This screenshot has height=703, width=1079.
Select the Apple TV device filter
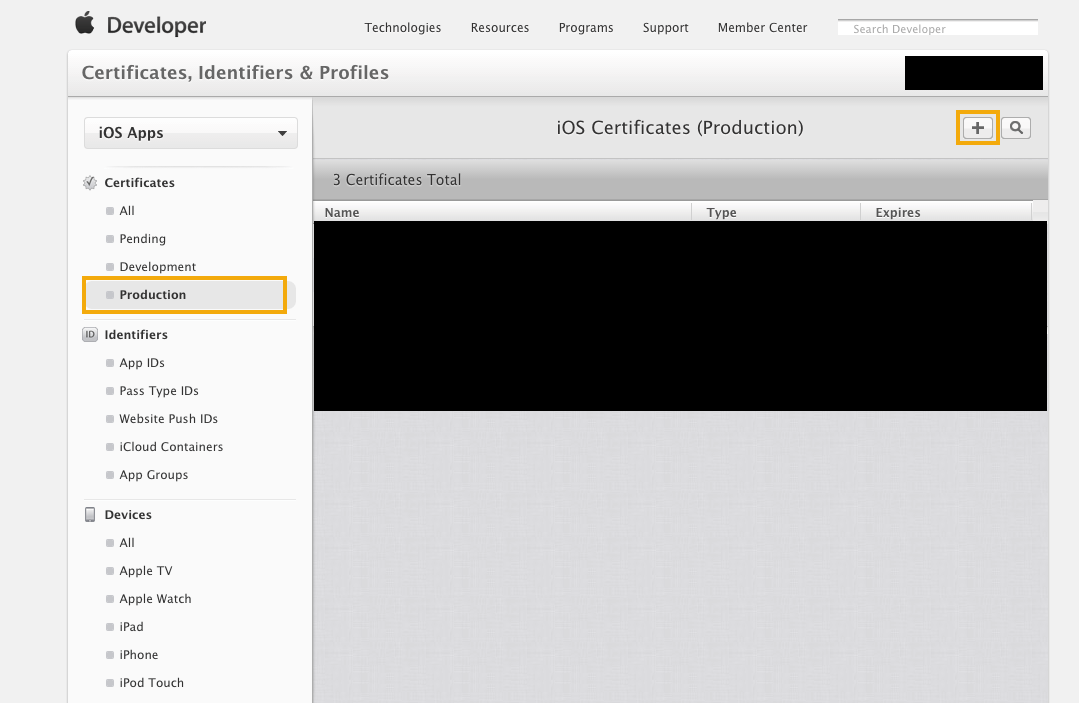pyautogui.click(x=147, y=570)
